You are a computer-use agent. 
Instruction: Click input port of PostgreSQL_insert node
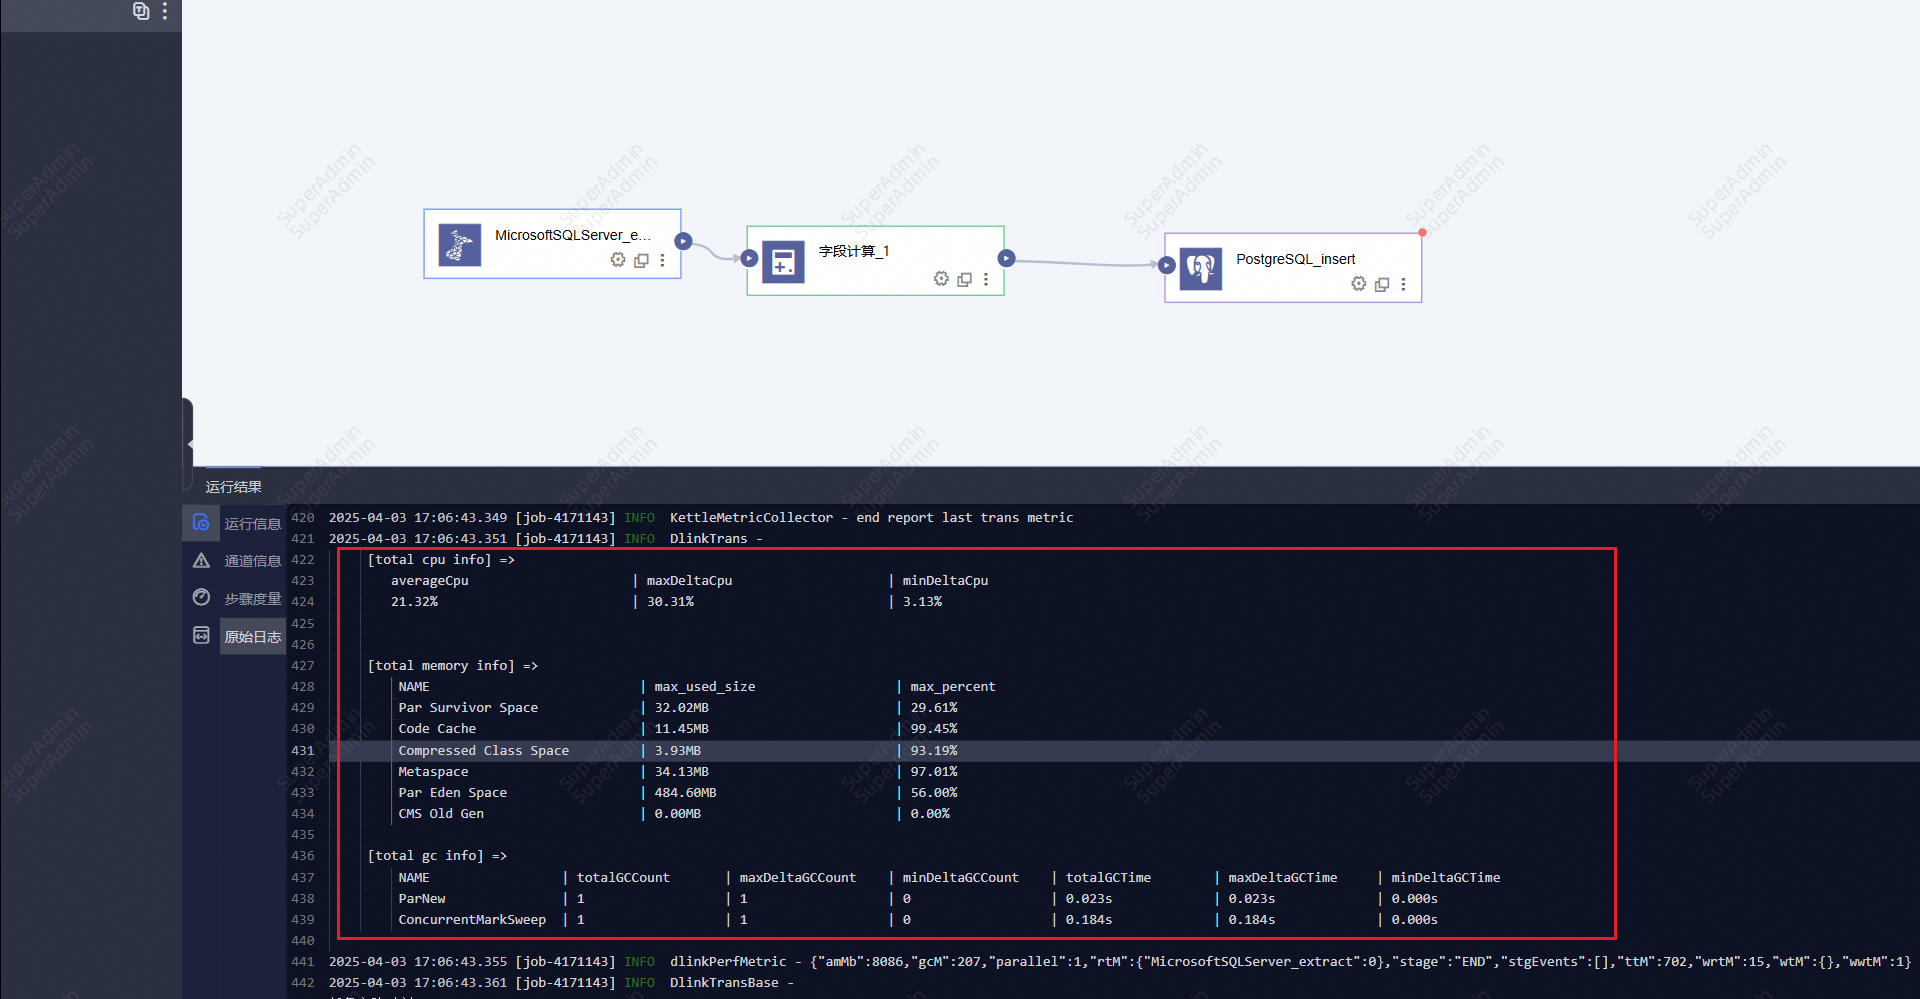pyautogui.click(x=1166, y=265)
